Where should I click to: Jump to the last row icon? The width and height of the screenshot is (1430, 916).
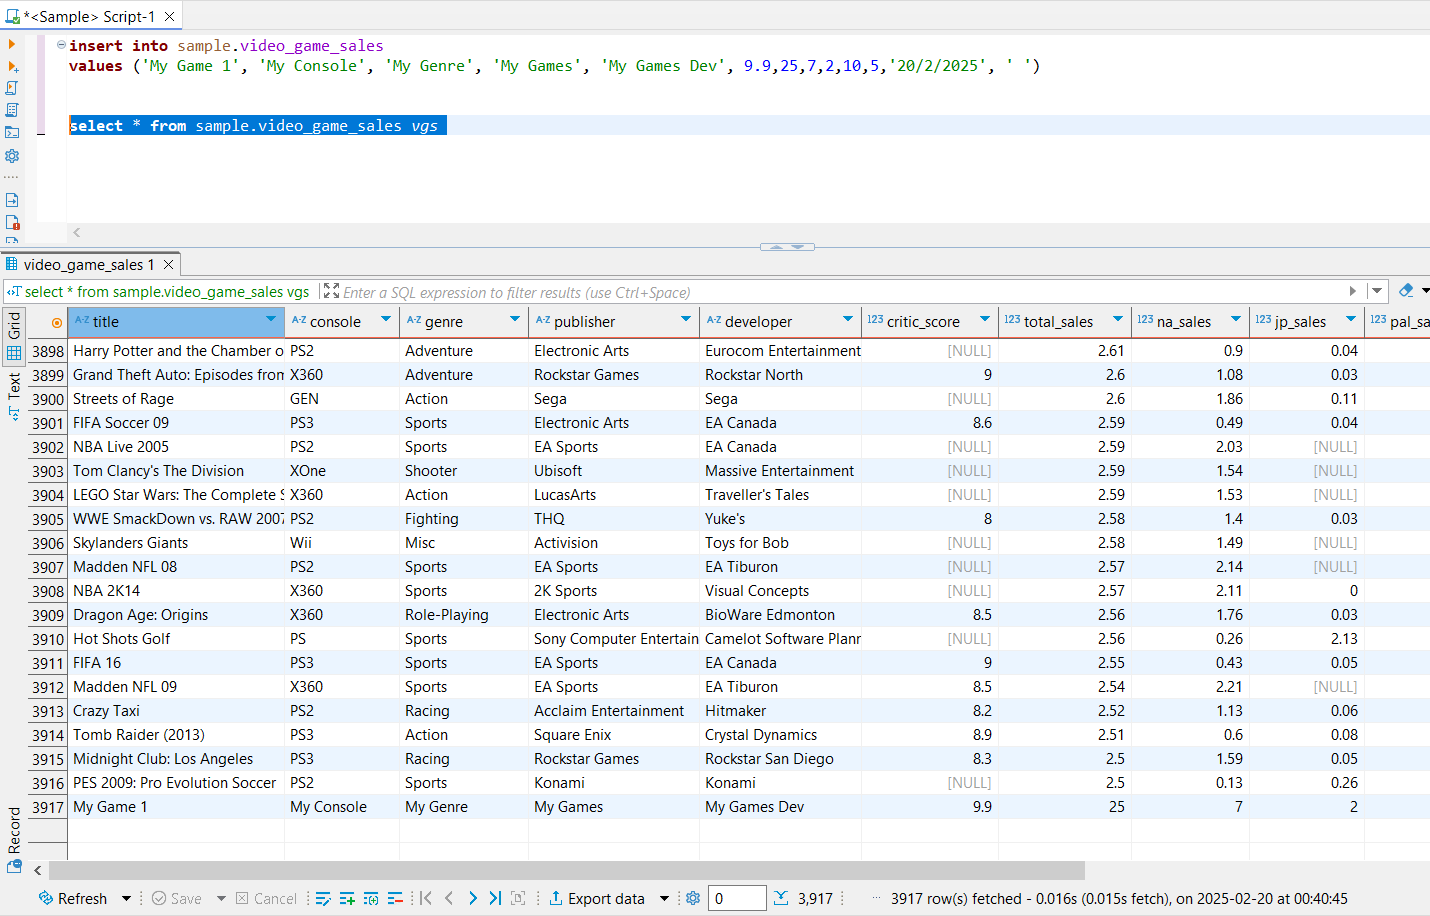tap(495, 898)
